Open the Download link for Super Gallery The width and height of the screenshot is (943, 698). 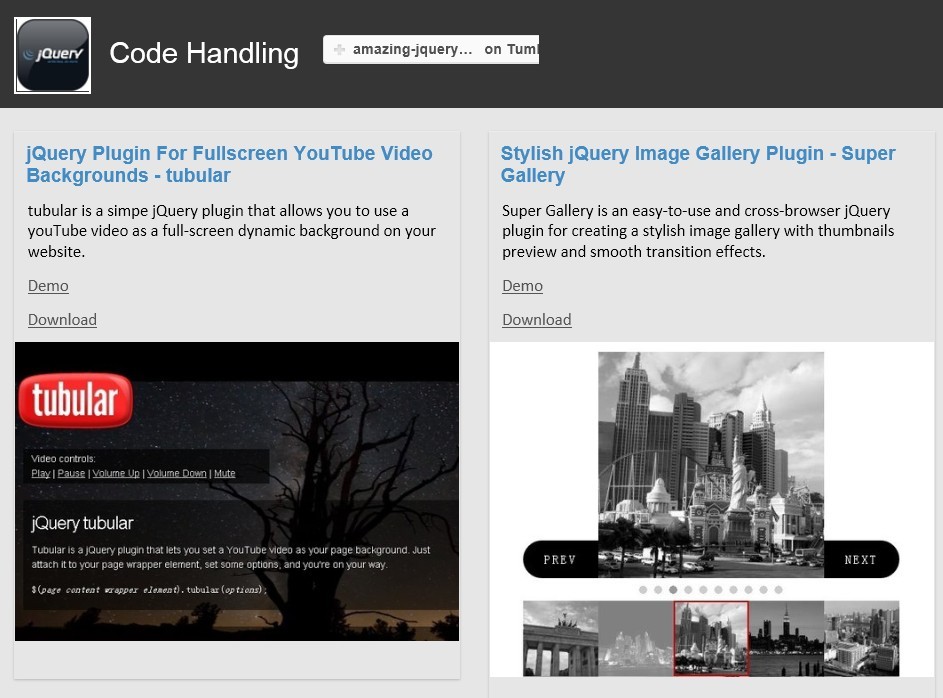pos(536,319)
